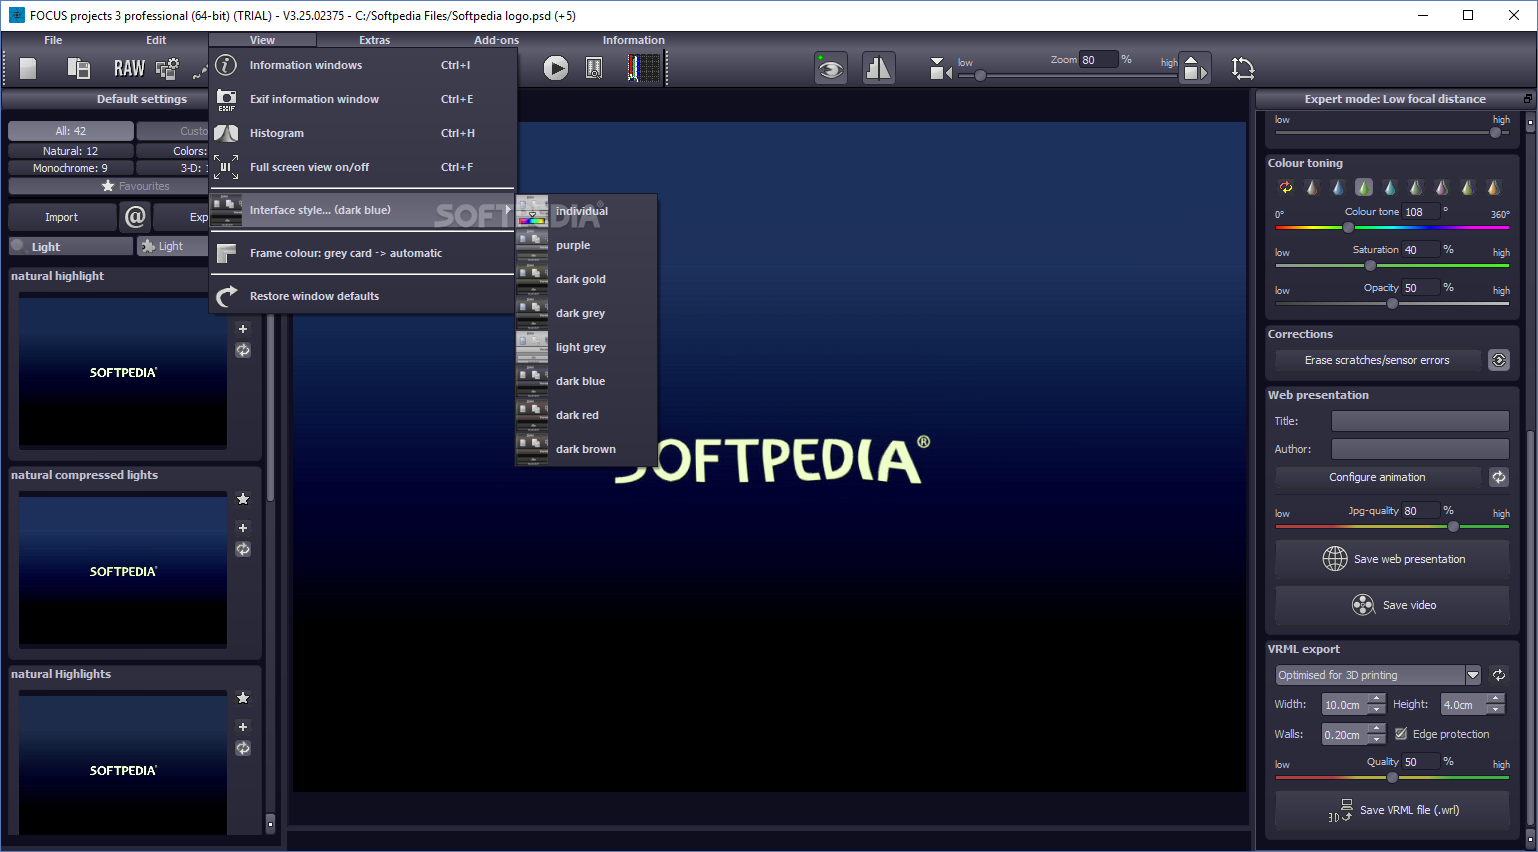The width and height of the screenshot is (1538, 852).
Task: Click Configure animation button
Action: click(x=1377, y=477)
